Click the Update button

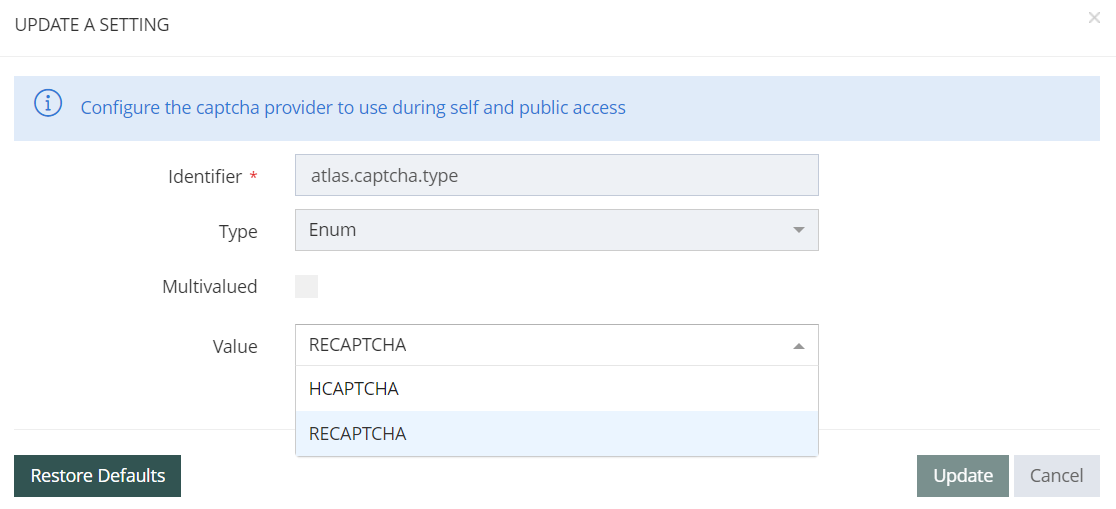click(x=962, y=476)
